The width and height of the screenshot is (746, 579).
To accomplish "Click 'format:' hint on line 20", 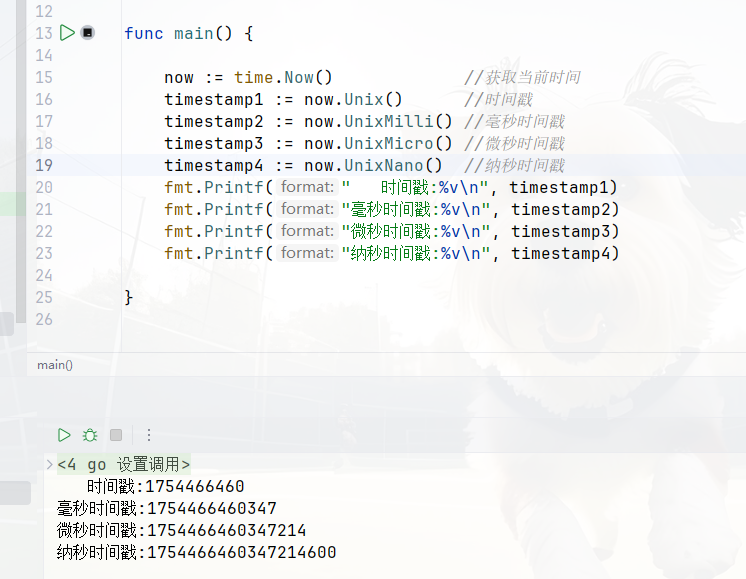I will point(307,187).
